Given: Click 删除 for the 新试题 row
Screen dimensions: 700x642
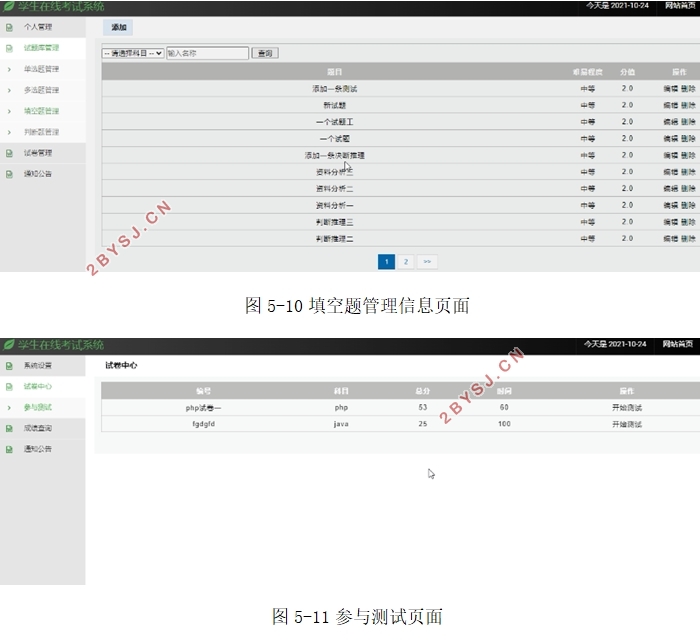Looking at the screenshot, I should click(x=688, y=105).
